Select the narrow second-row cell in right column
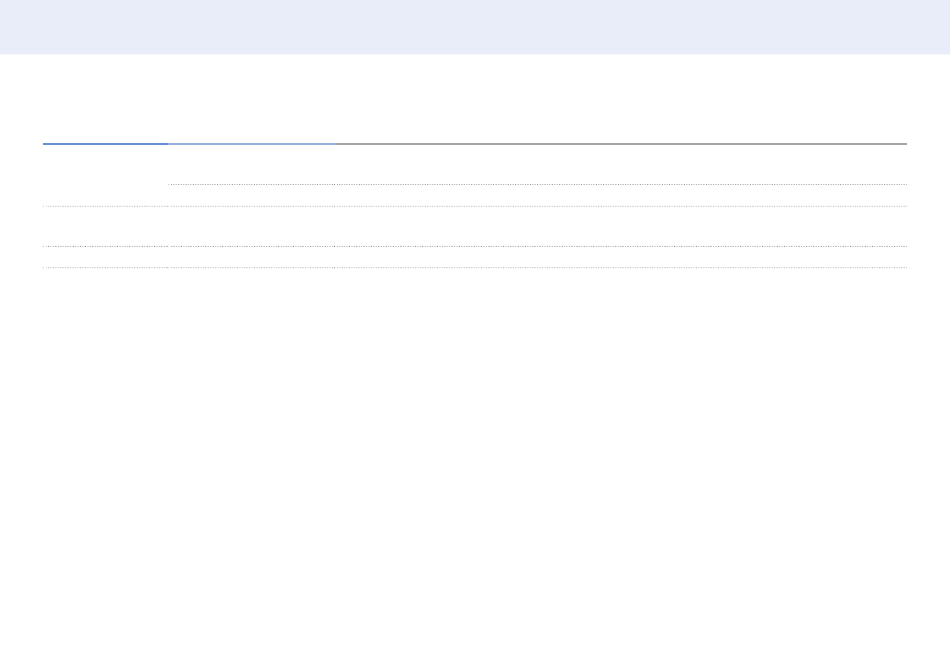The height and width of the screenshot is (672, 950). click(x=621, y=195)
